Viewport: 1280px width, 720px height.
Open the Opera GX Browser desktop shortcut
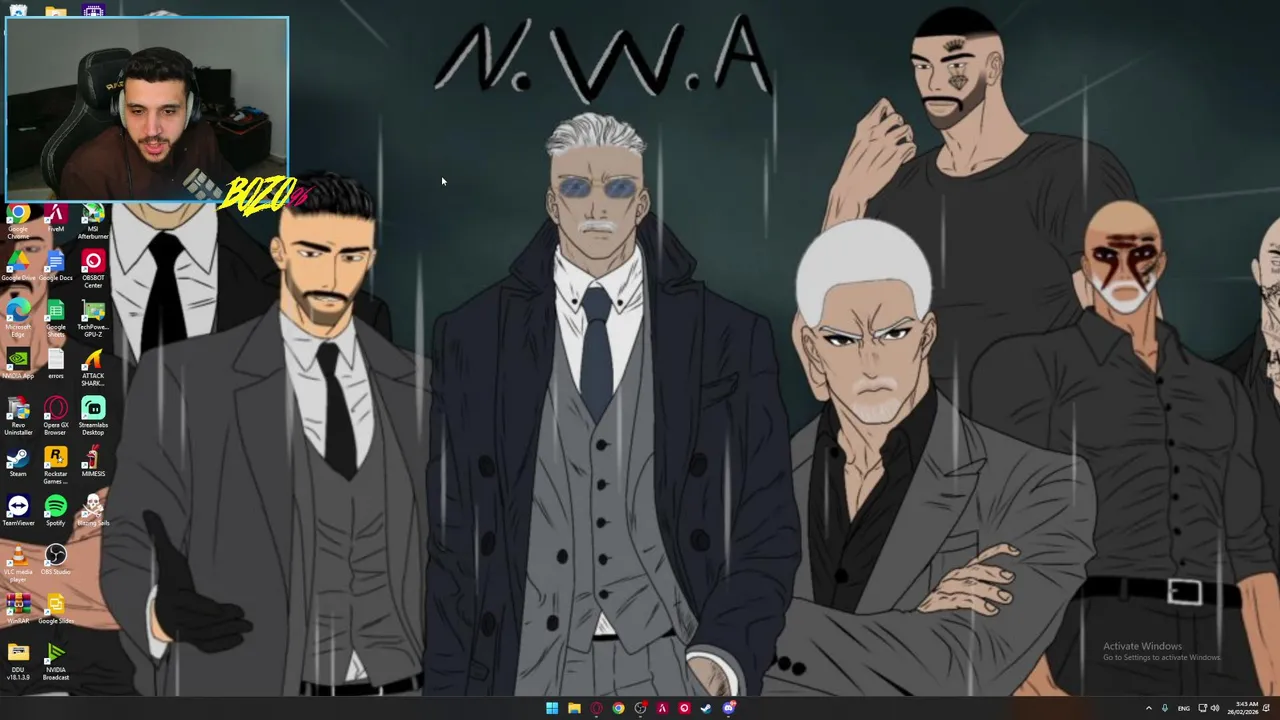(x=56, y=416)
